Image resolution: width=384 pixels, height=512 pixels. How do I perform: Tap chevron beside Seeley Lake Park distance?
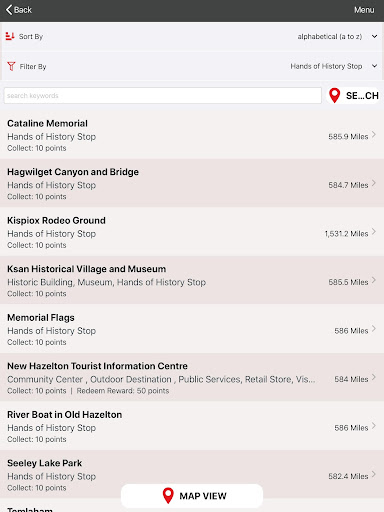374,474
